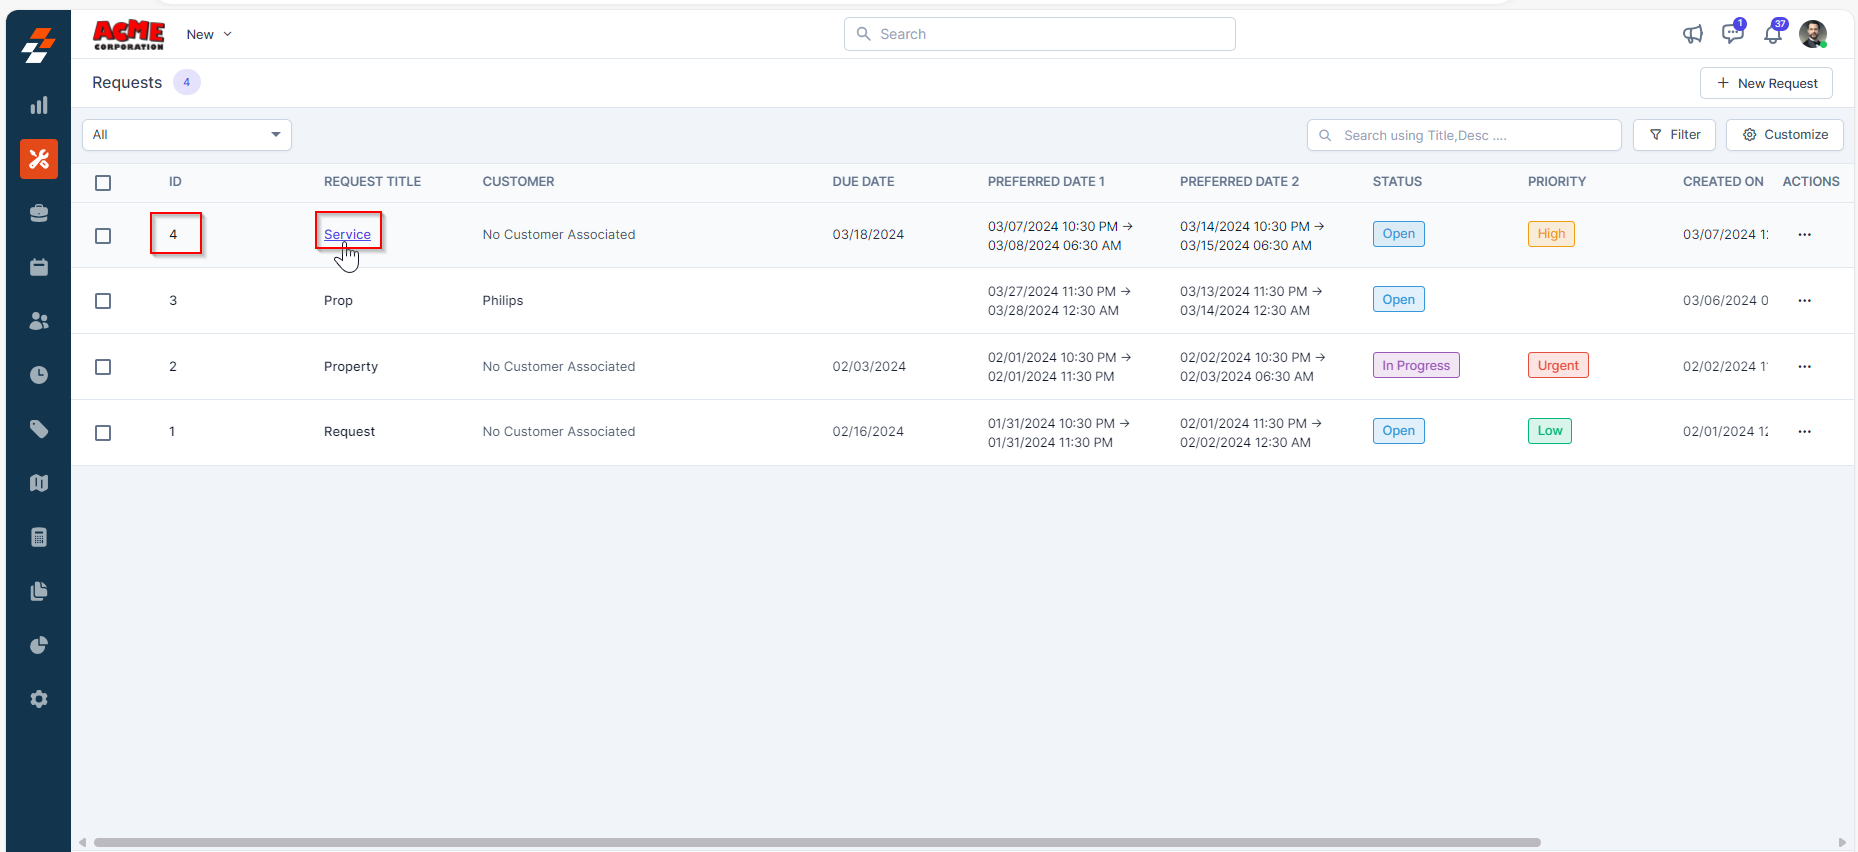Image resolution: width=1858 pixels, height=852 pixels.
Task: Click the Priority column header
Action: pyautogui.click(x=1556, y=182)
